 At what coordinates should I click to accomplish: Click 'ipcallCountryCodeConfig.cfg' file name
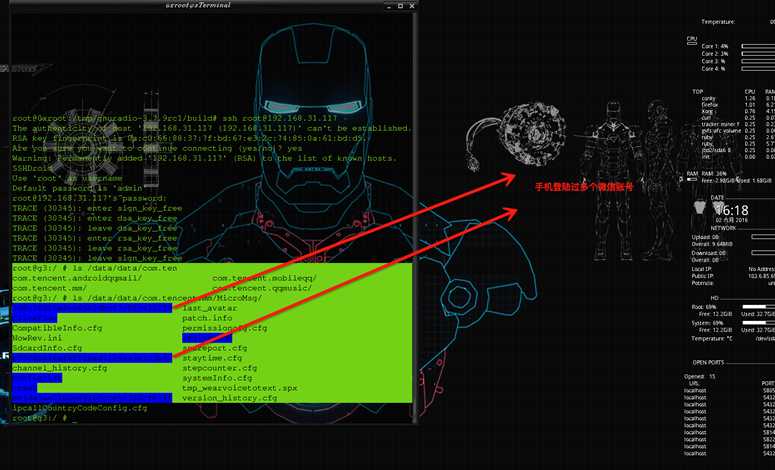(x=80, y=408)
